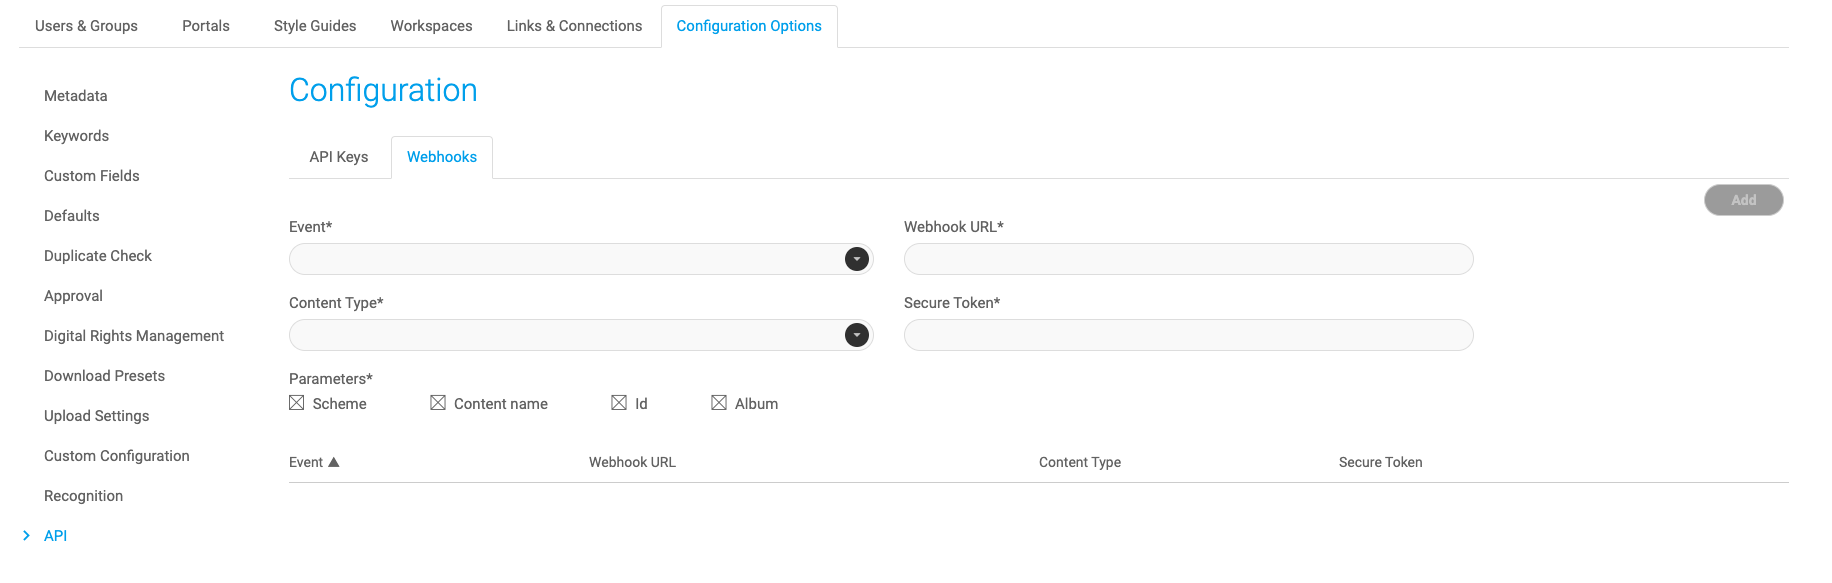Tick the Album parameter checkbox
The image size is (1832, 583).
tap(719, 403)
